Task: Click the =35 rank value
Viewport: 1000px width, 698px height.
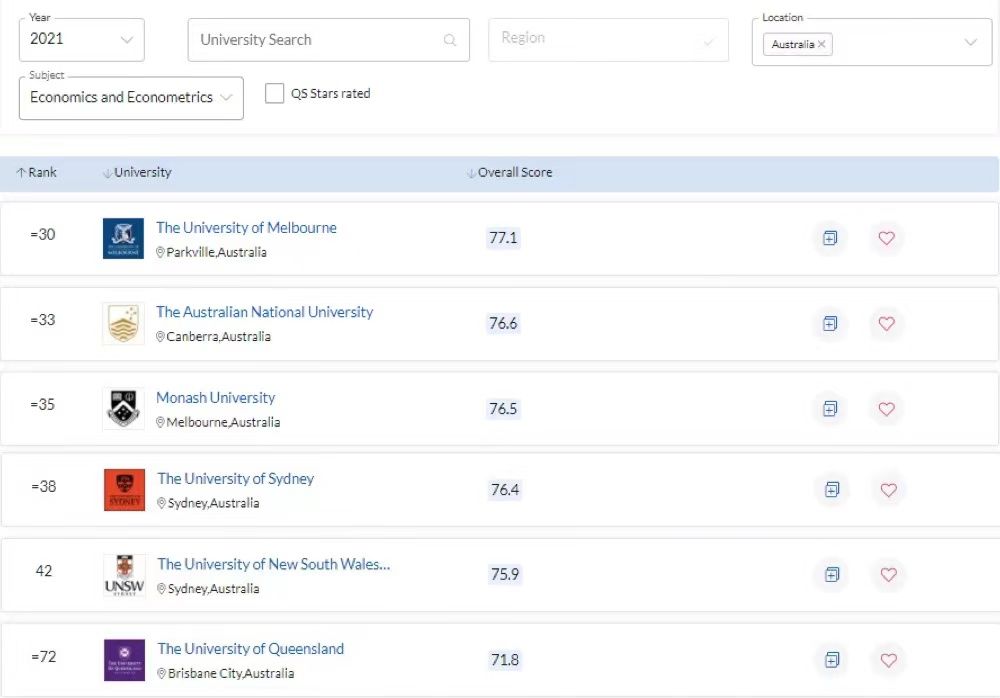Action: (43, 405)
